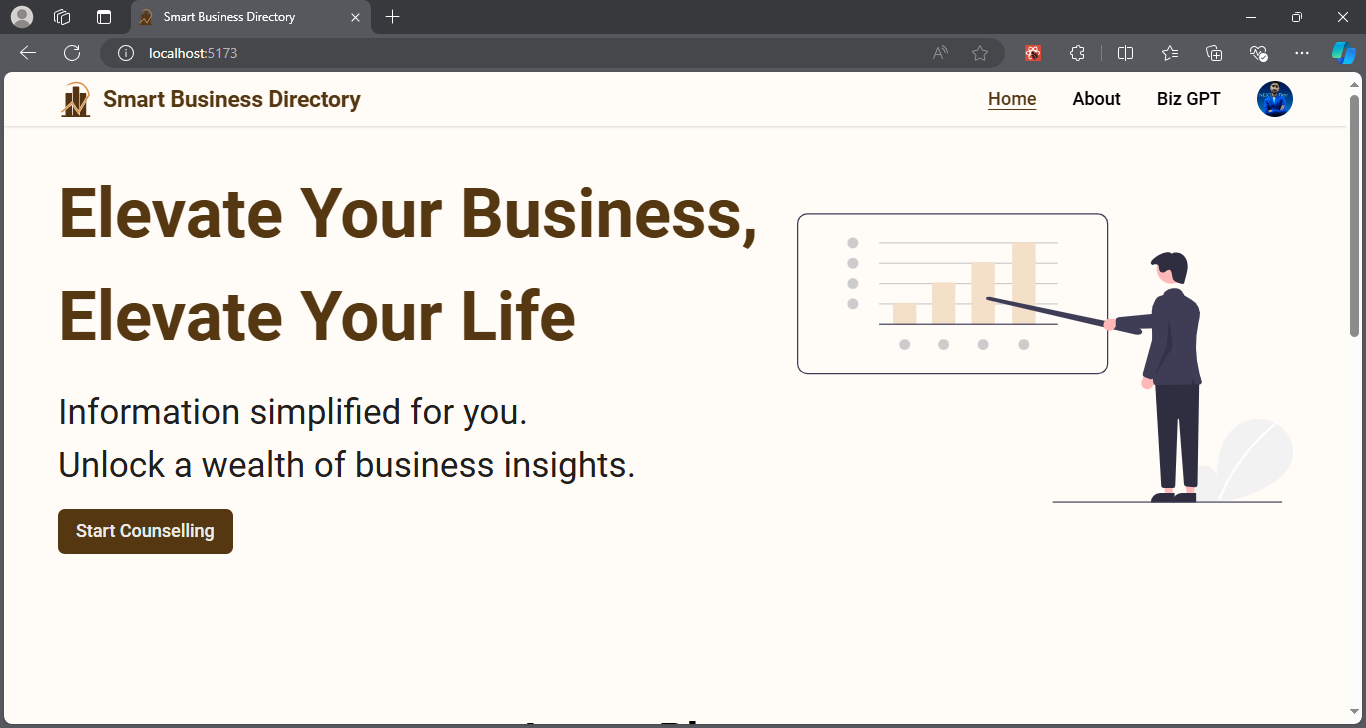Image resolution: width=1366 pixels, height=728 pixels.
Task: Open the About nav link
Action: tap(1096, 99)
